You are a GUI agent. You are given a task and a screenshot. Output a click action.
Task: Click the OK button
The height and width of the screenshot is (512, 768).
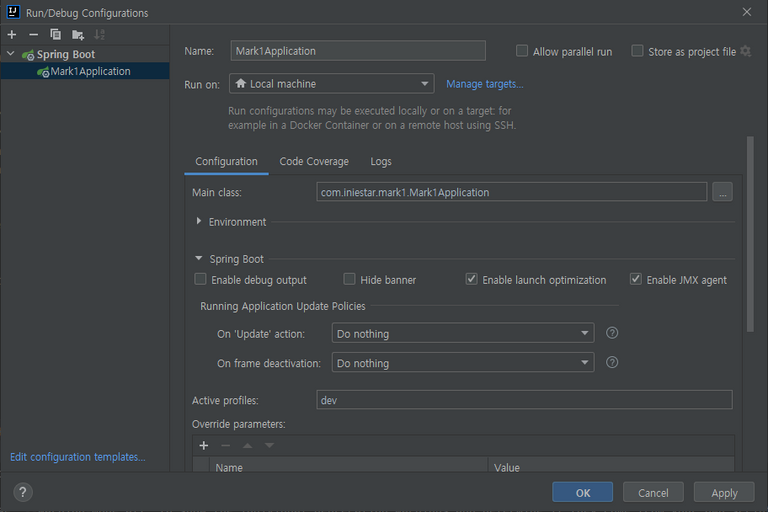[582, 492]
